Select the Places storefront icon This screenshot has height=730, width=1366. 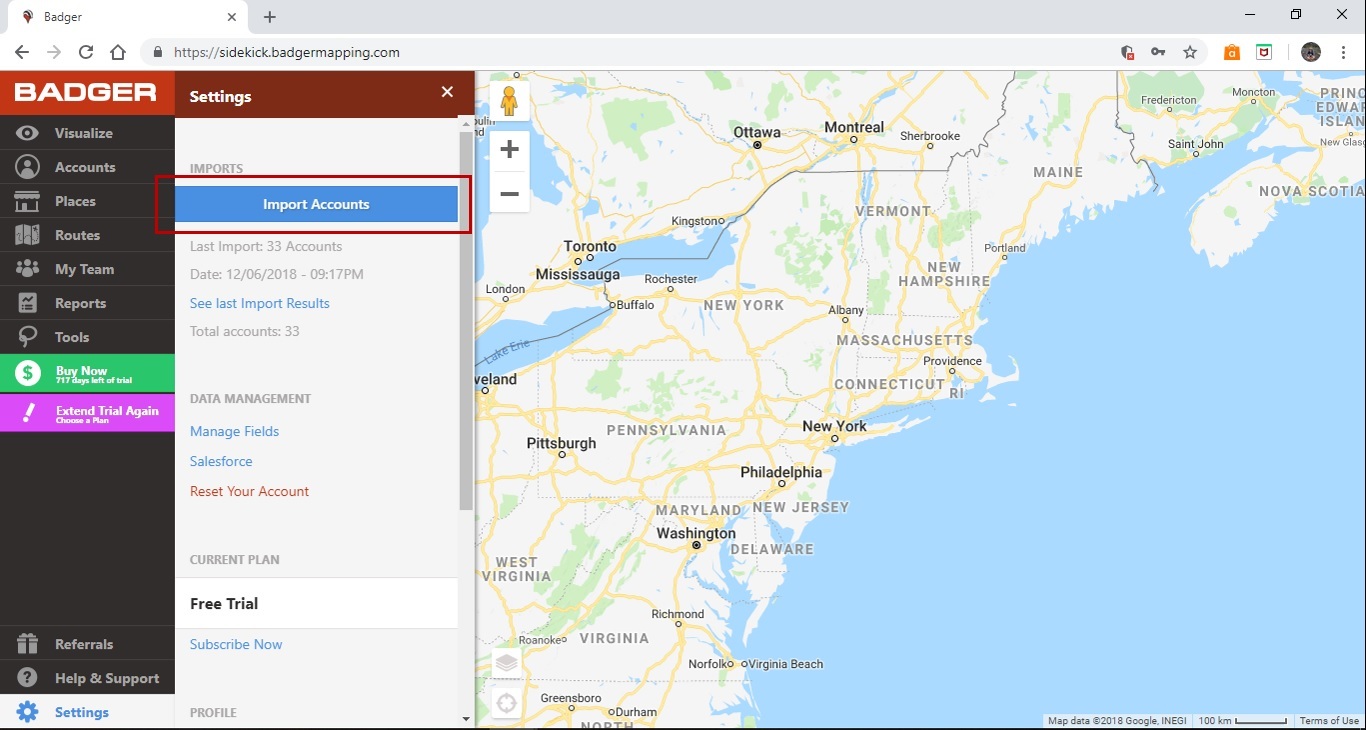tap(27, 201)
